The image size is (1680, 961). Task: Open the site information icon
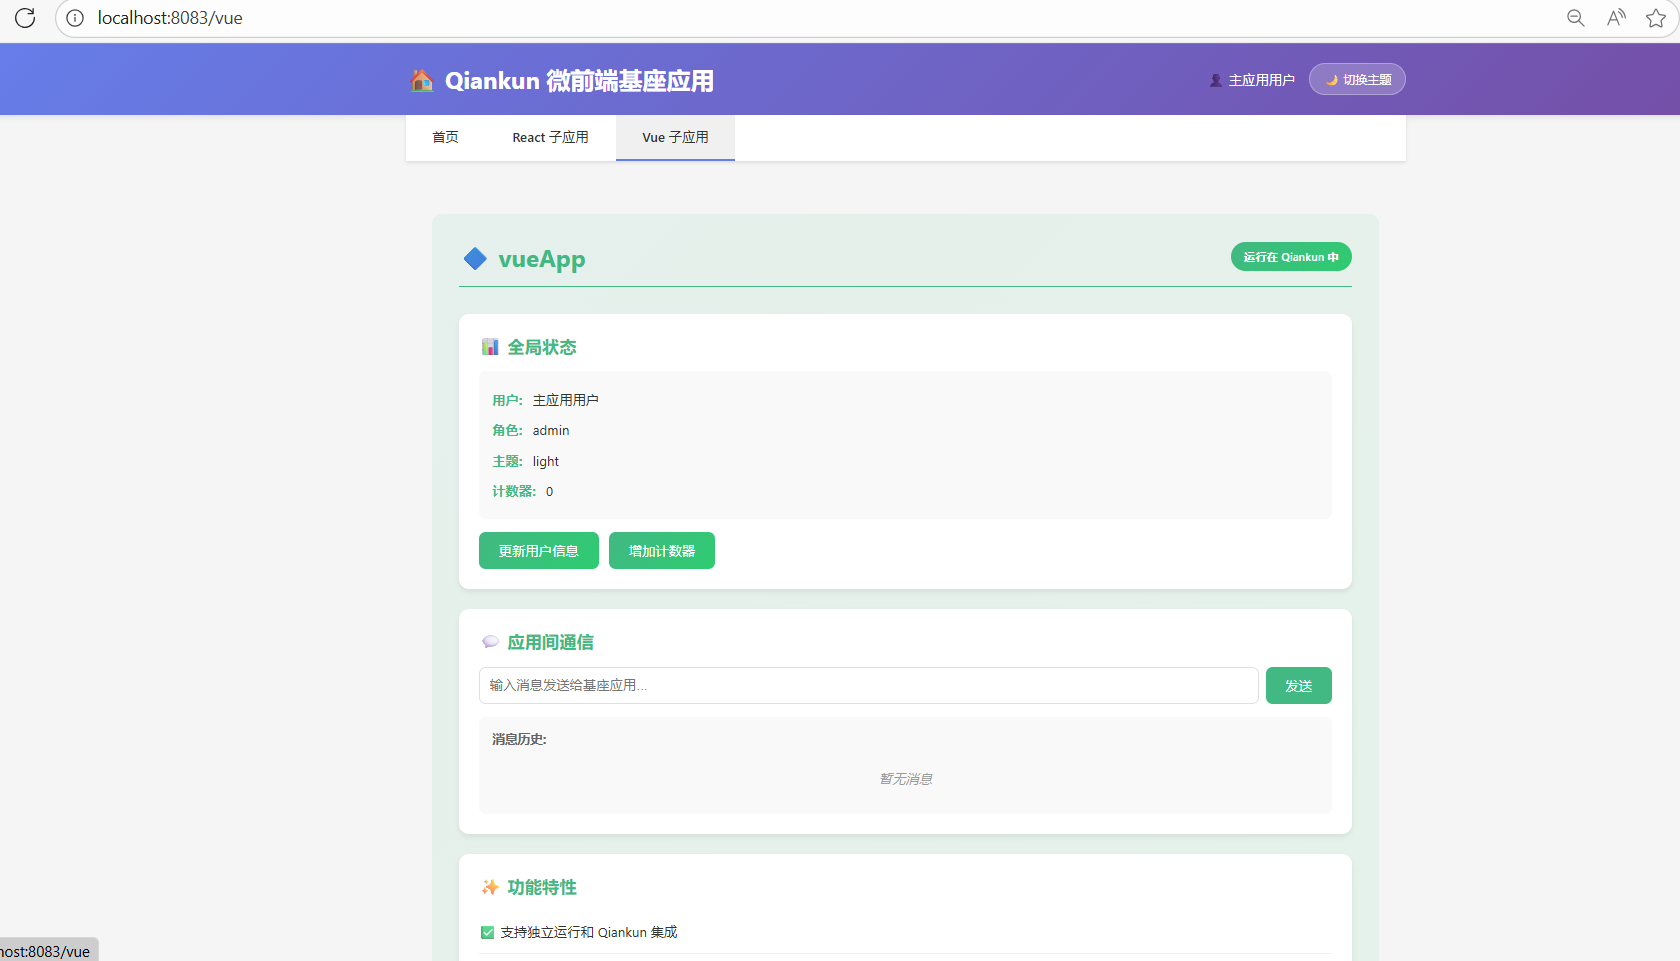point(75,18)
